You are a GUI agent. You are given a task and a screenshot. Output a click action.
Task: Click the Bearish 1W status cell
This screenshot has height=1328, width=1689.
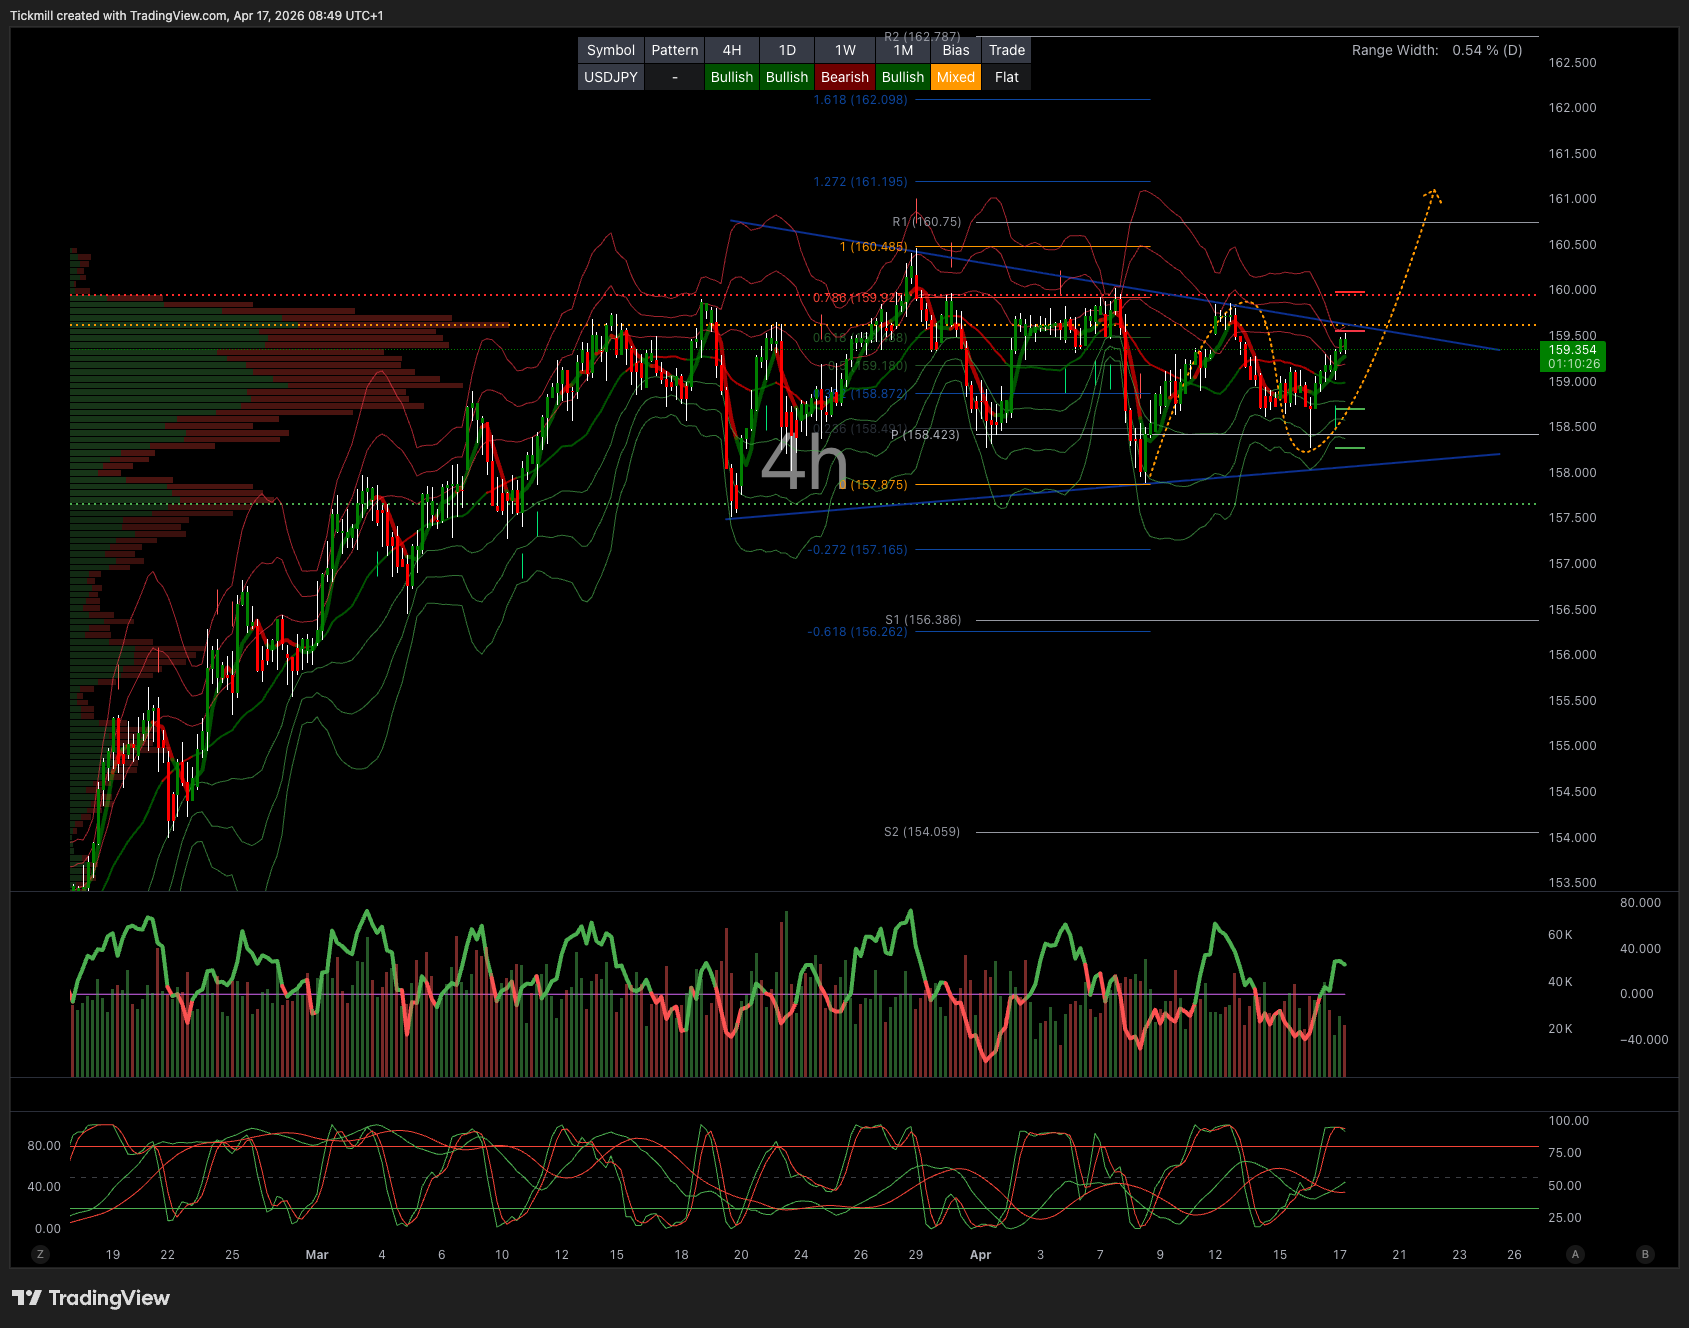(x=844, y=77)
